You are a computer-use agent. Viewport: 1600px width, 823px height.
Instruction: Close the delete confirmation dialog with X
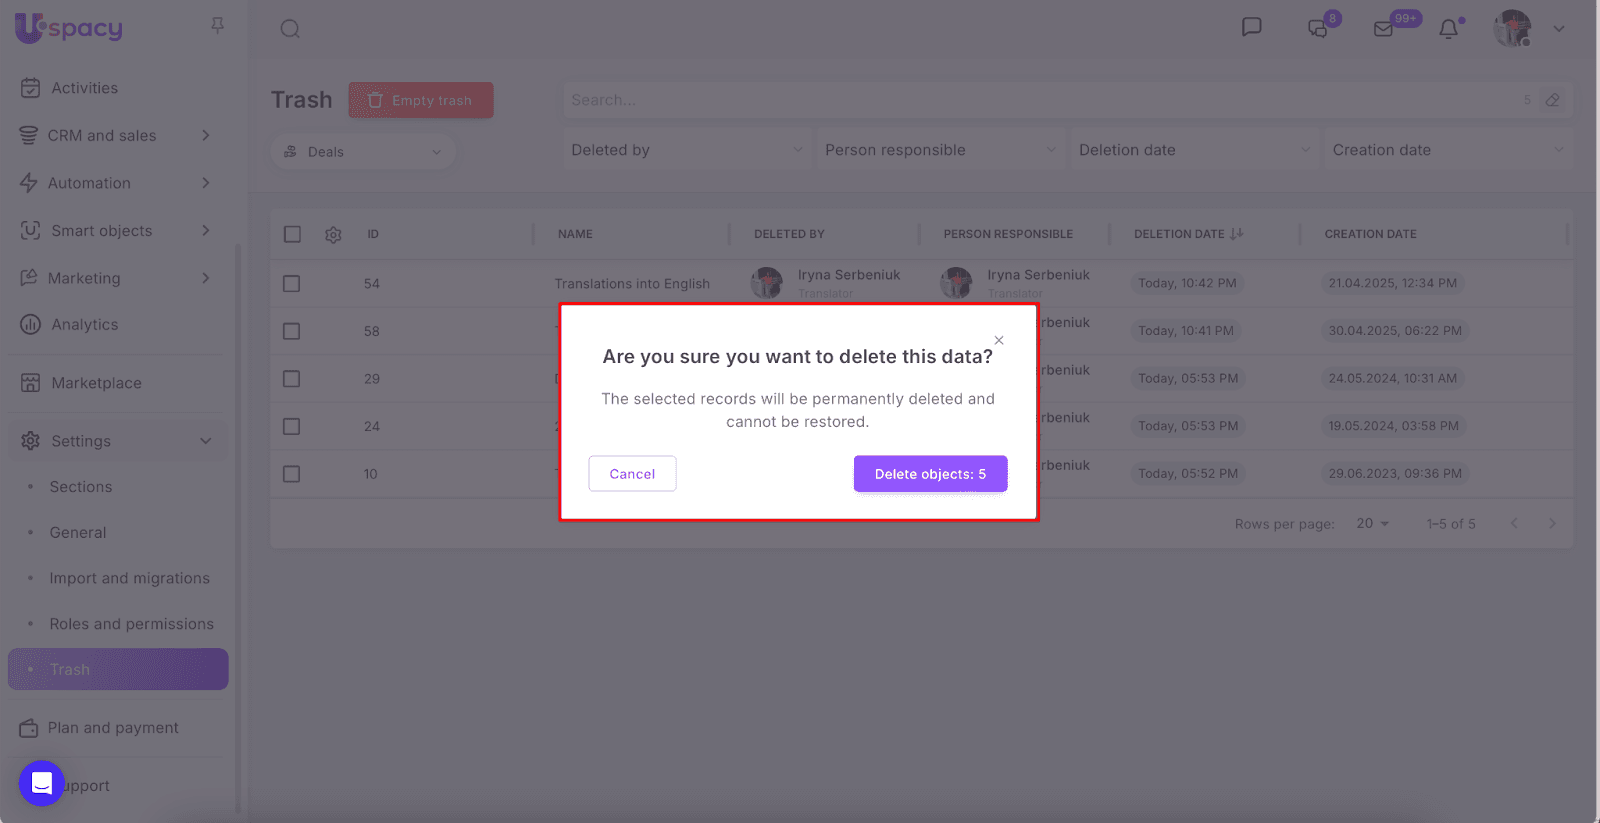[x=998, y=341]
